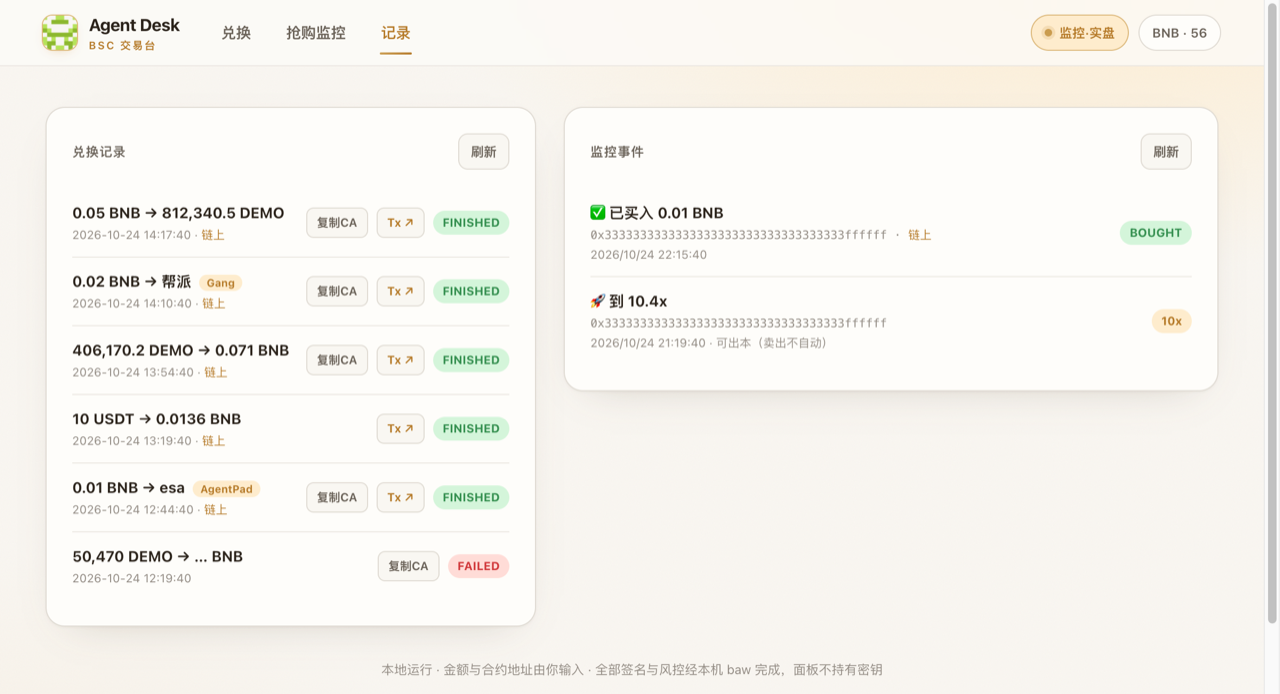Screen dimensions: 1280x694
Task: Click the 兑换记录 panel heading
Action: tap(99, 152)
